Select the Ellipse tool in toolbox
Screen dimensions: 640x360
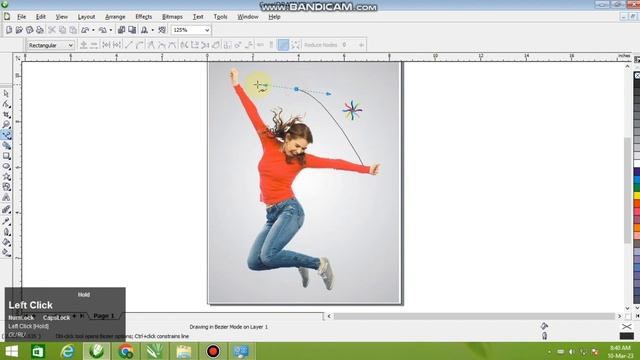[x=6, y=166]
